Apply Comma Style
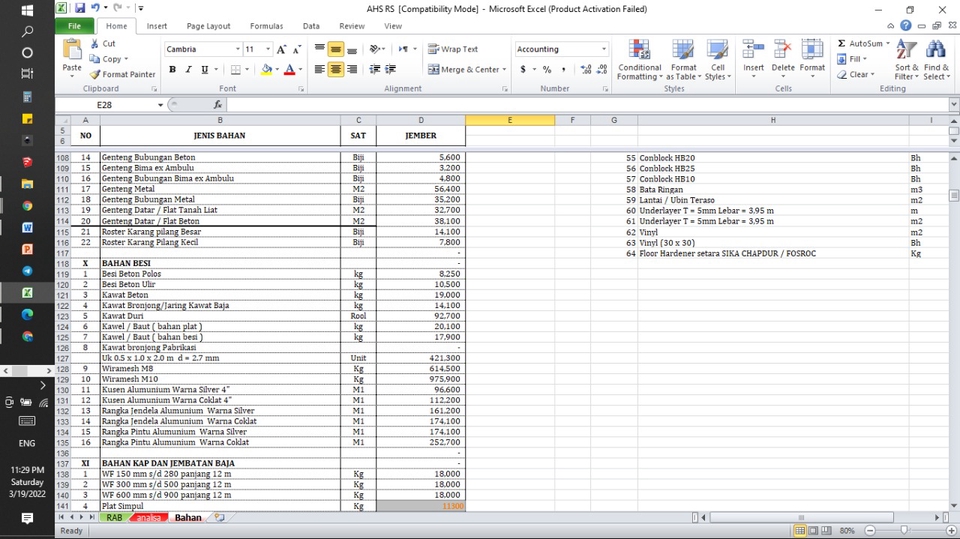Screen dimensions: 960x539 click(x=563, y=69)
